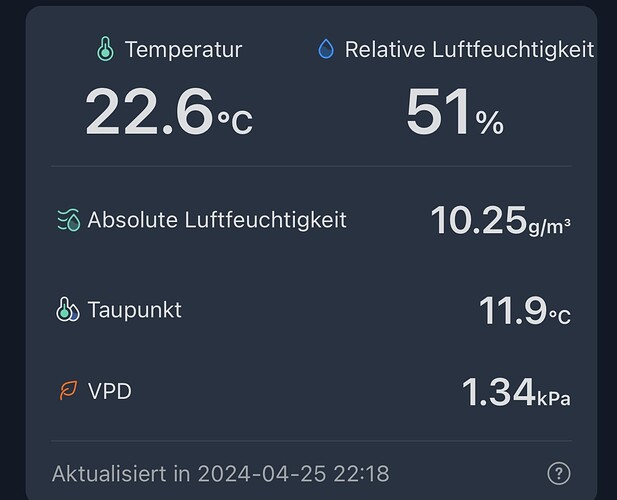This screenshot has height=500, width=617.
Task: Open help via the question mark icon
Action: coord(559,473)
